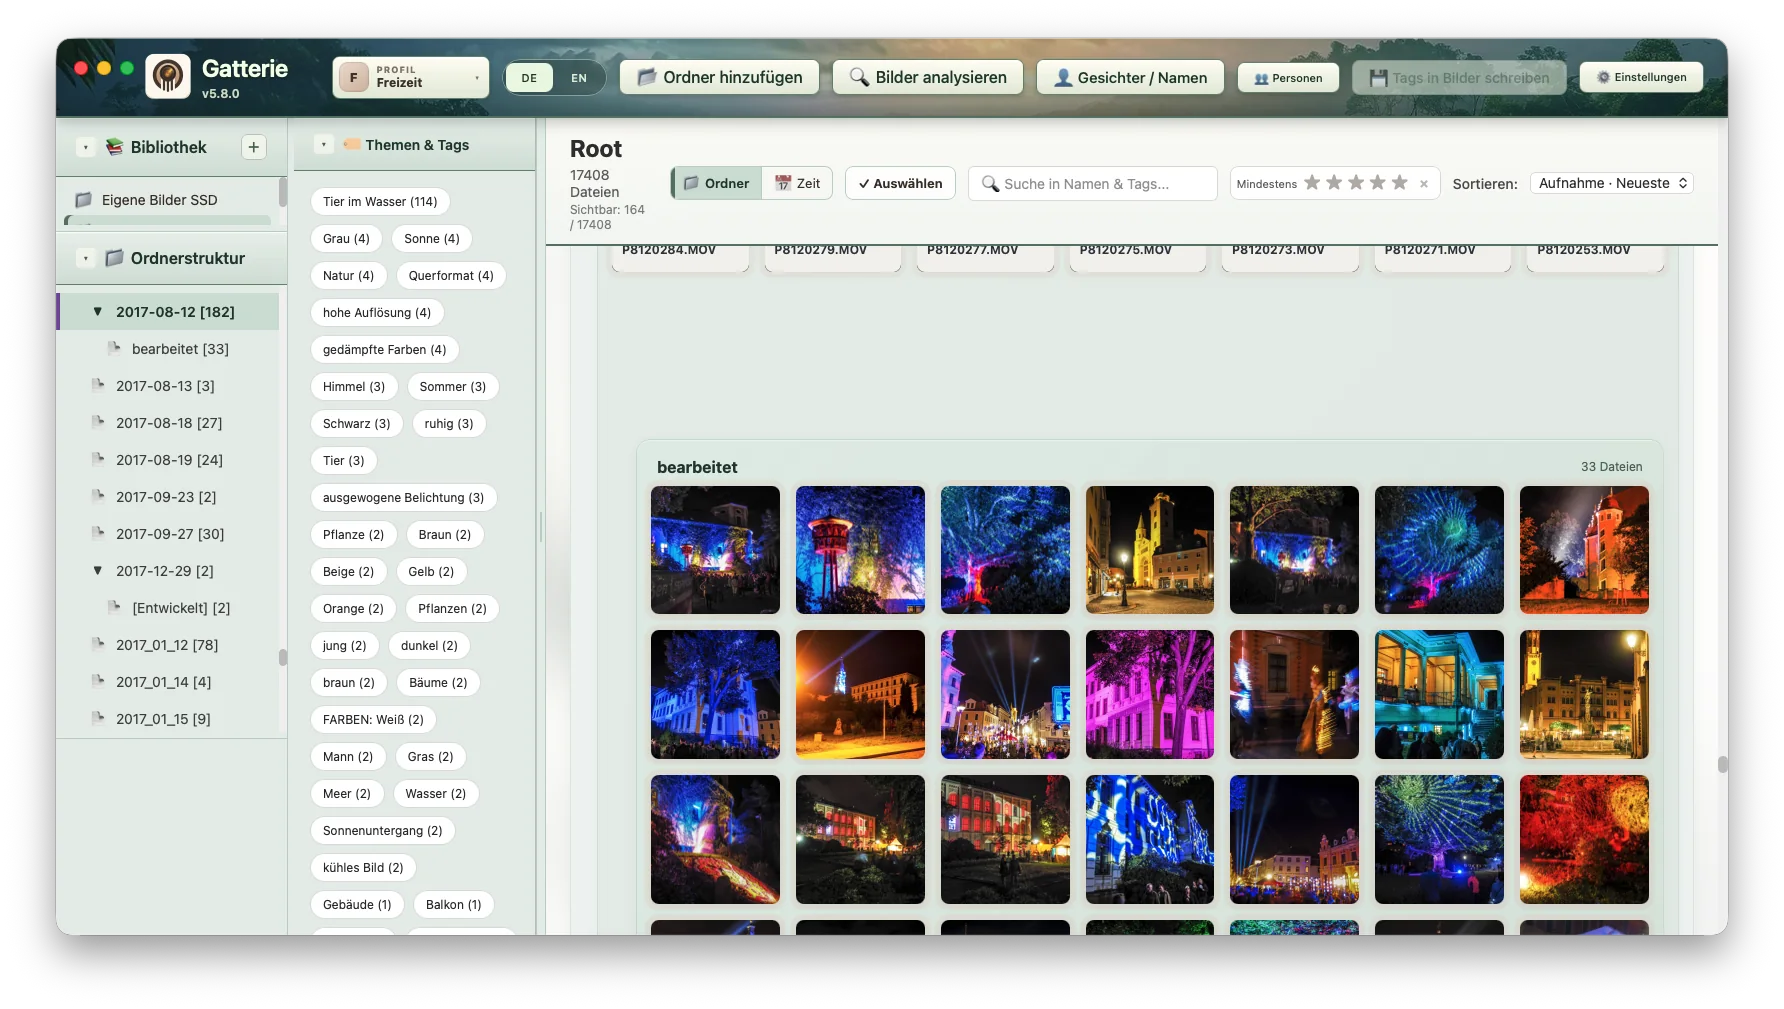The width and height of the screenshot is (1784, 1009).
Task: Open Gesichter / Namen
Action: point(1130,77)
